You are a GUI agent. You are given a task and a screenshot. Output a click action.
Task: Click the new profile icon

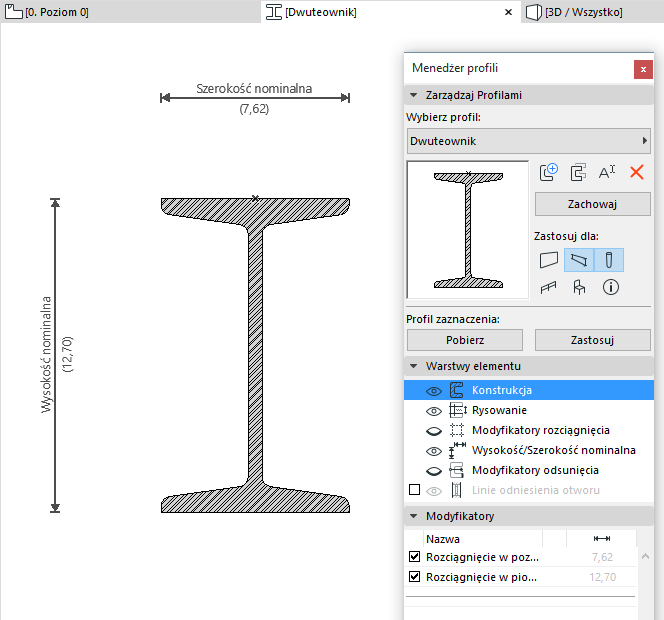tap(548, 172)
